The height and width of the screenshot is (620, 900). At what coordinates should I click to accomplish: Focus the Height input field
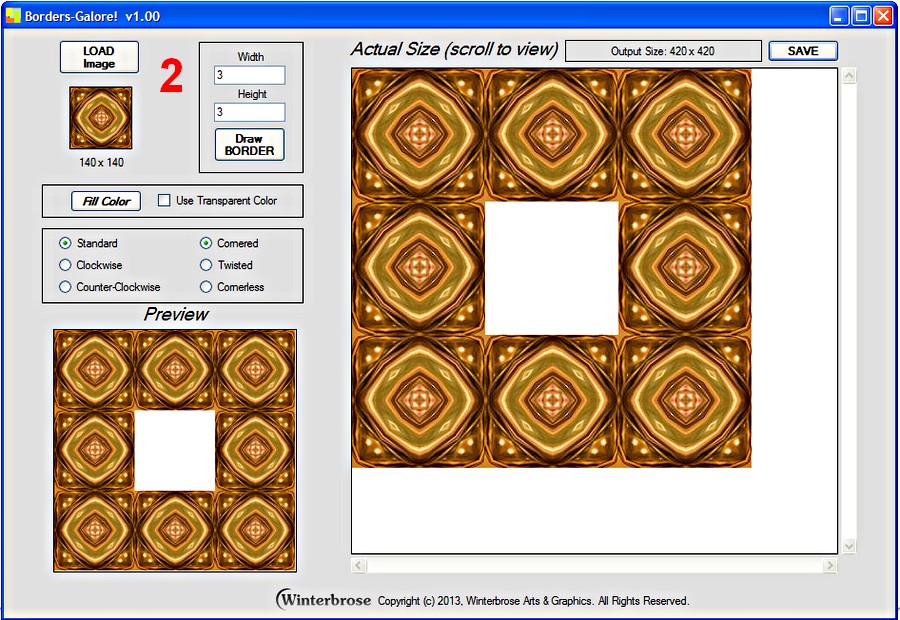click(x=250, y=112)
